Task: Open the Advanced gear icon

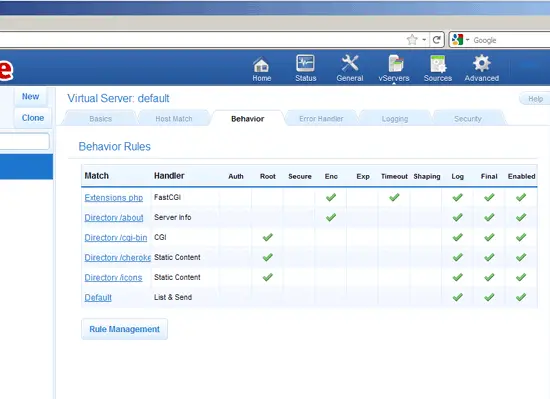Action: pos(482,63)
